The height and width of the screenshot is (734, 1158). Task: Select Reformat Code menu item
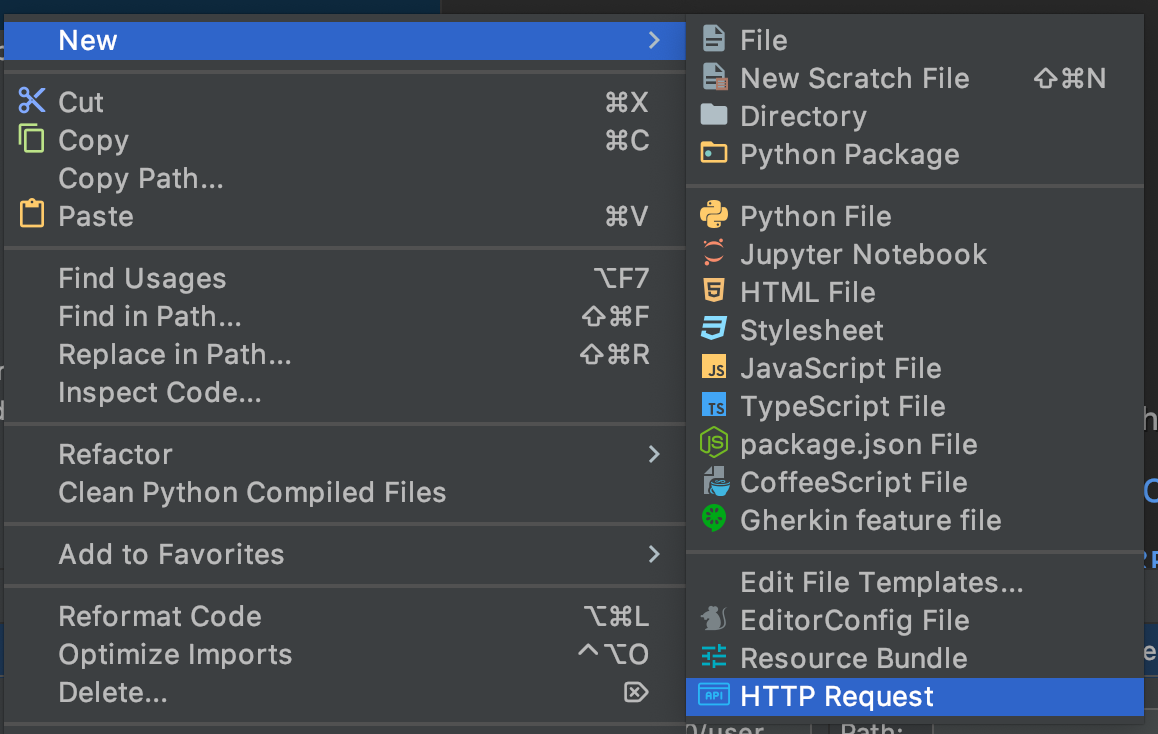(160, 616)
